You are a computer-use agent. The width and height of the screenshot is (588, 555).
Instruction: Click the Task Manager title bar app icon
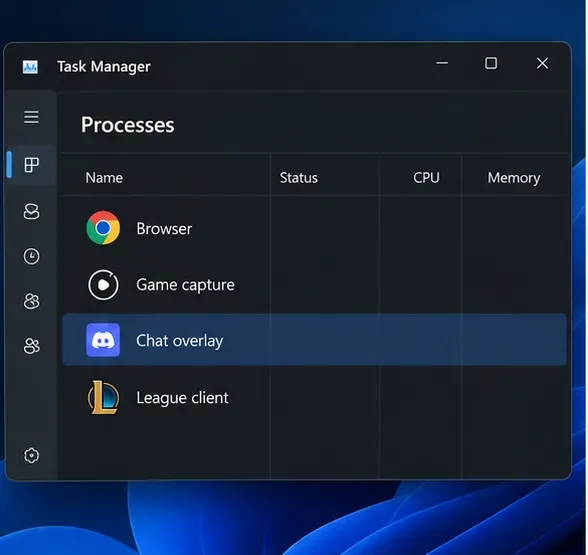[30, 67]
